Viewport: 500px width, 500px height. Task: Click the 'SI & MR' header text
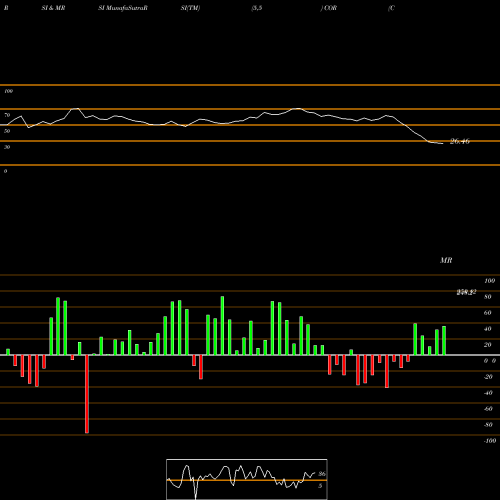(x=53, y=8)
